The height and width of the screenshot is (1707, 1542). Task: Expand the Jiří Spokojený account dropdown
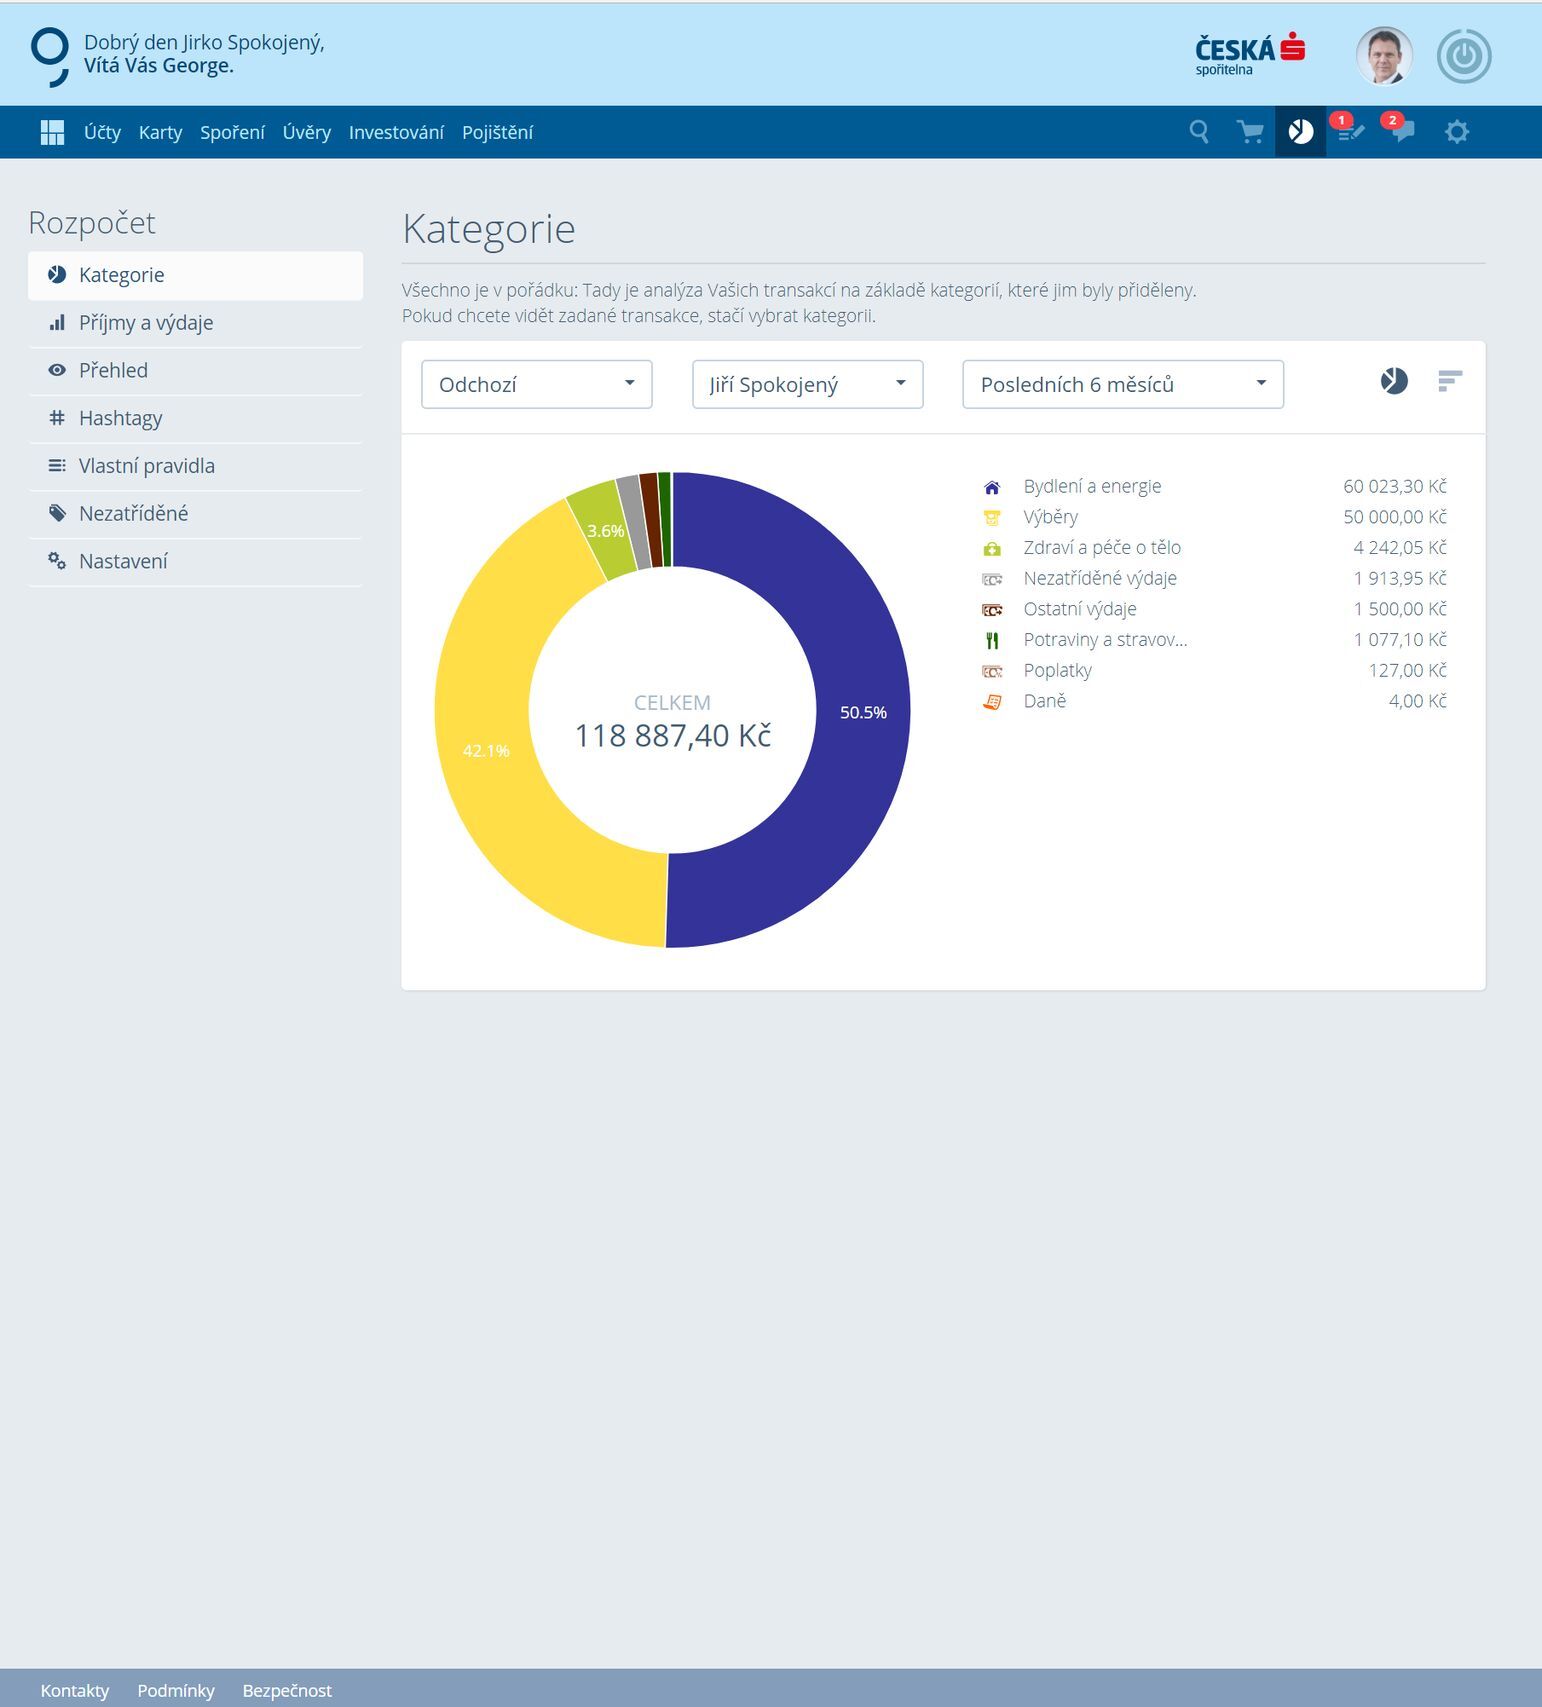pos(807,385)
